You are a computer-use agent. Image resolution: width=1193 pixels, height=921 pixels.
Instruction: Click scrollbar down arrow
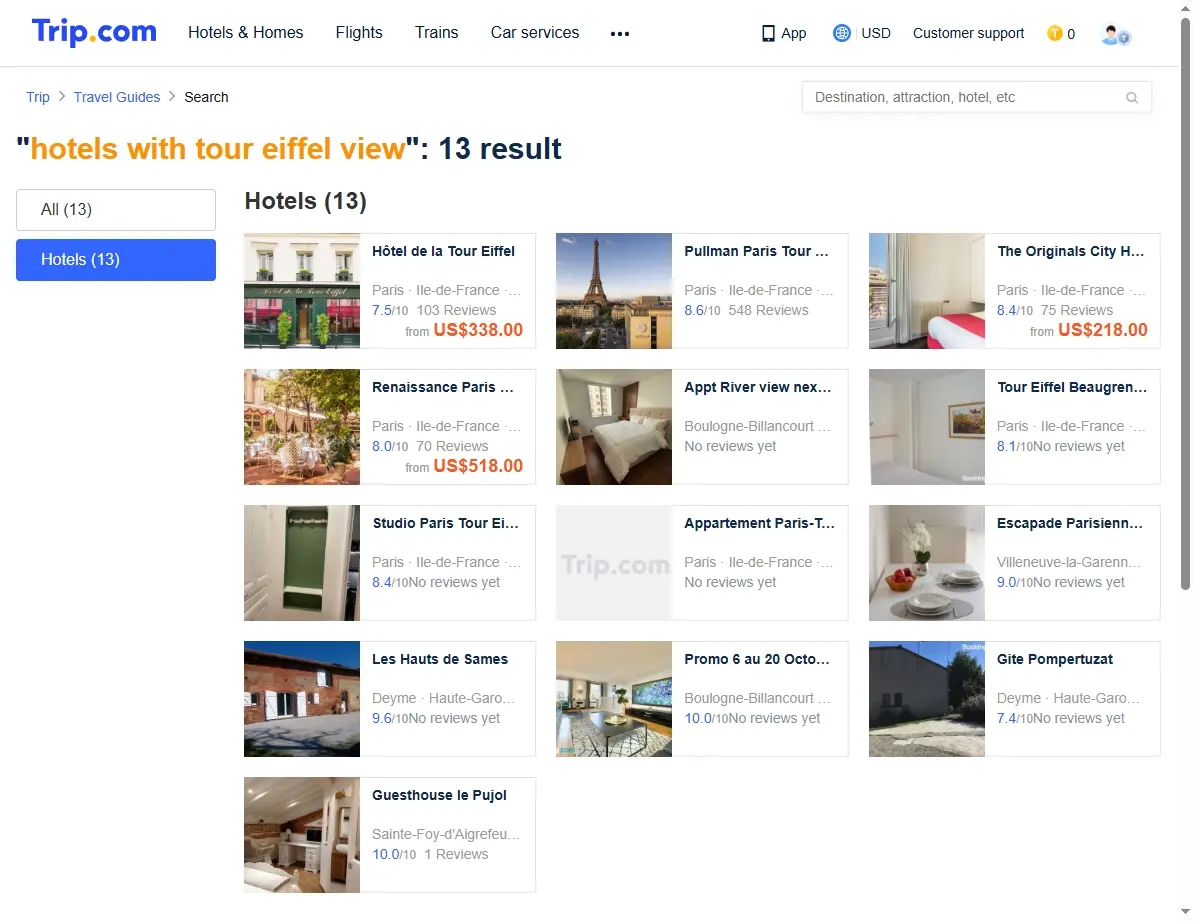[x=1185, y=913]
